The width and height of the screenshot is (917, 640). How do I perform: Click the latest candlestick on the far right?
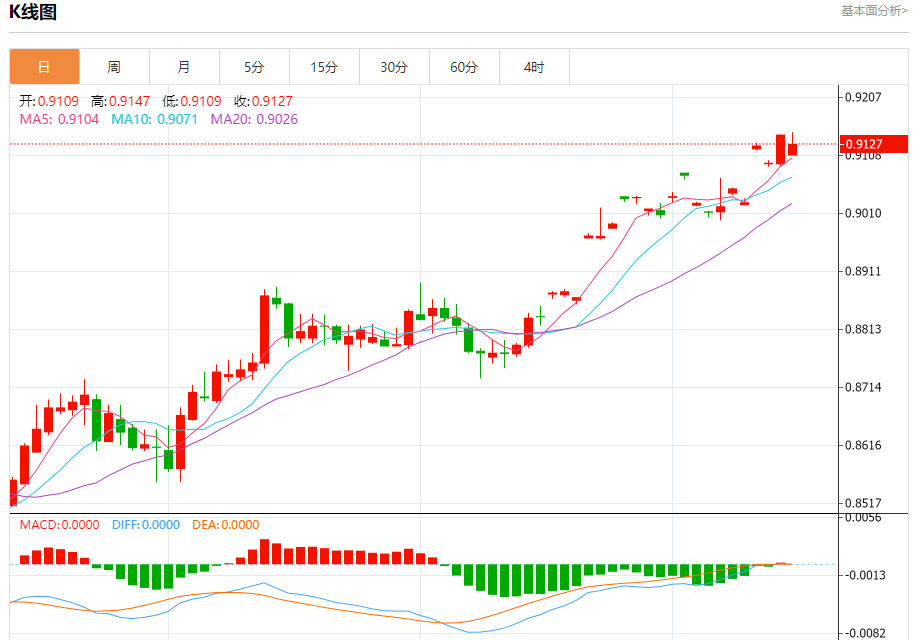pos(792,146)
